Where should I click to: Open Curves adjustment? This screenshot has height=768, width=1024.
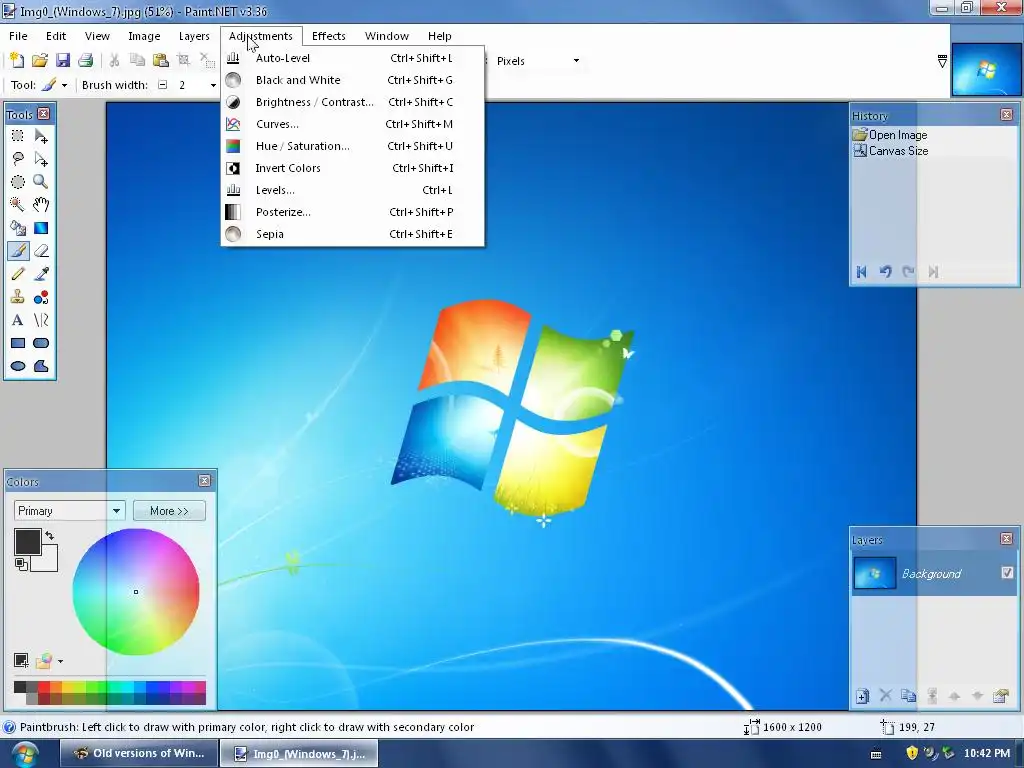pyautogui.click(x=353, y=124)
